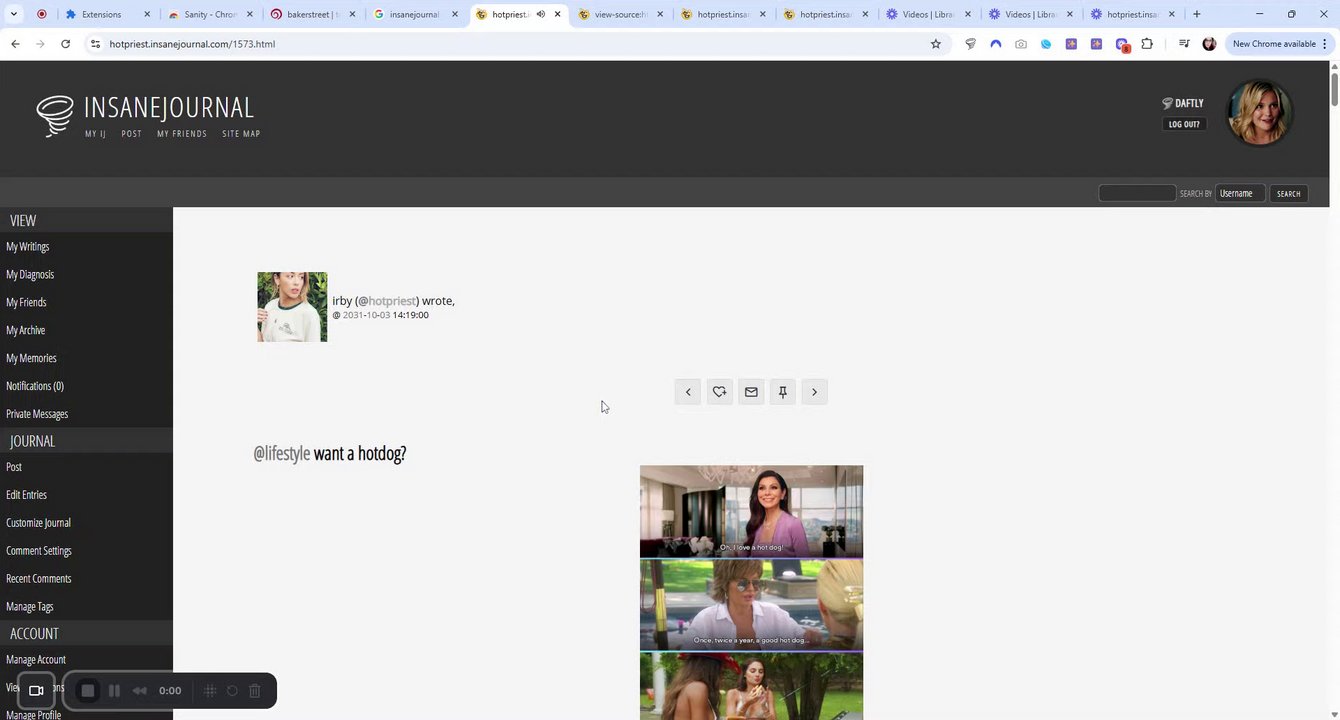
Task: Open media controls icon in Chrome toolbar
Action: click(x=1184, y=44)
